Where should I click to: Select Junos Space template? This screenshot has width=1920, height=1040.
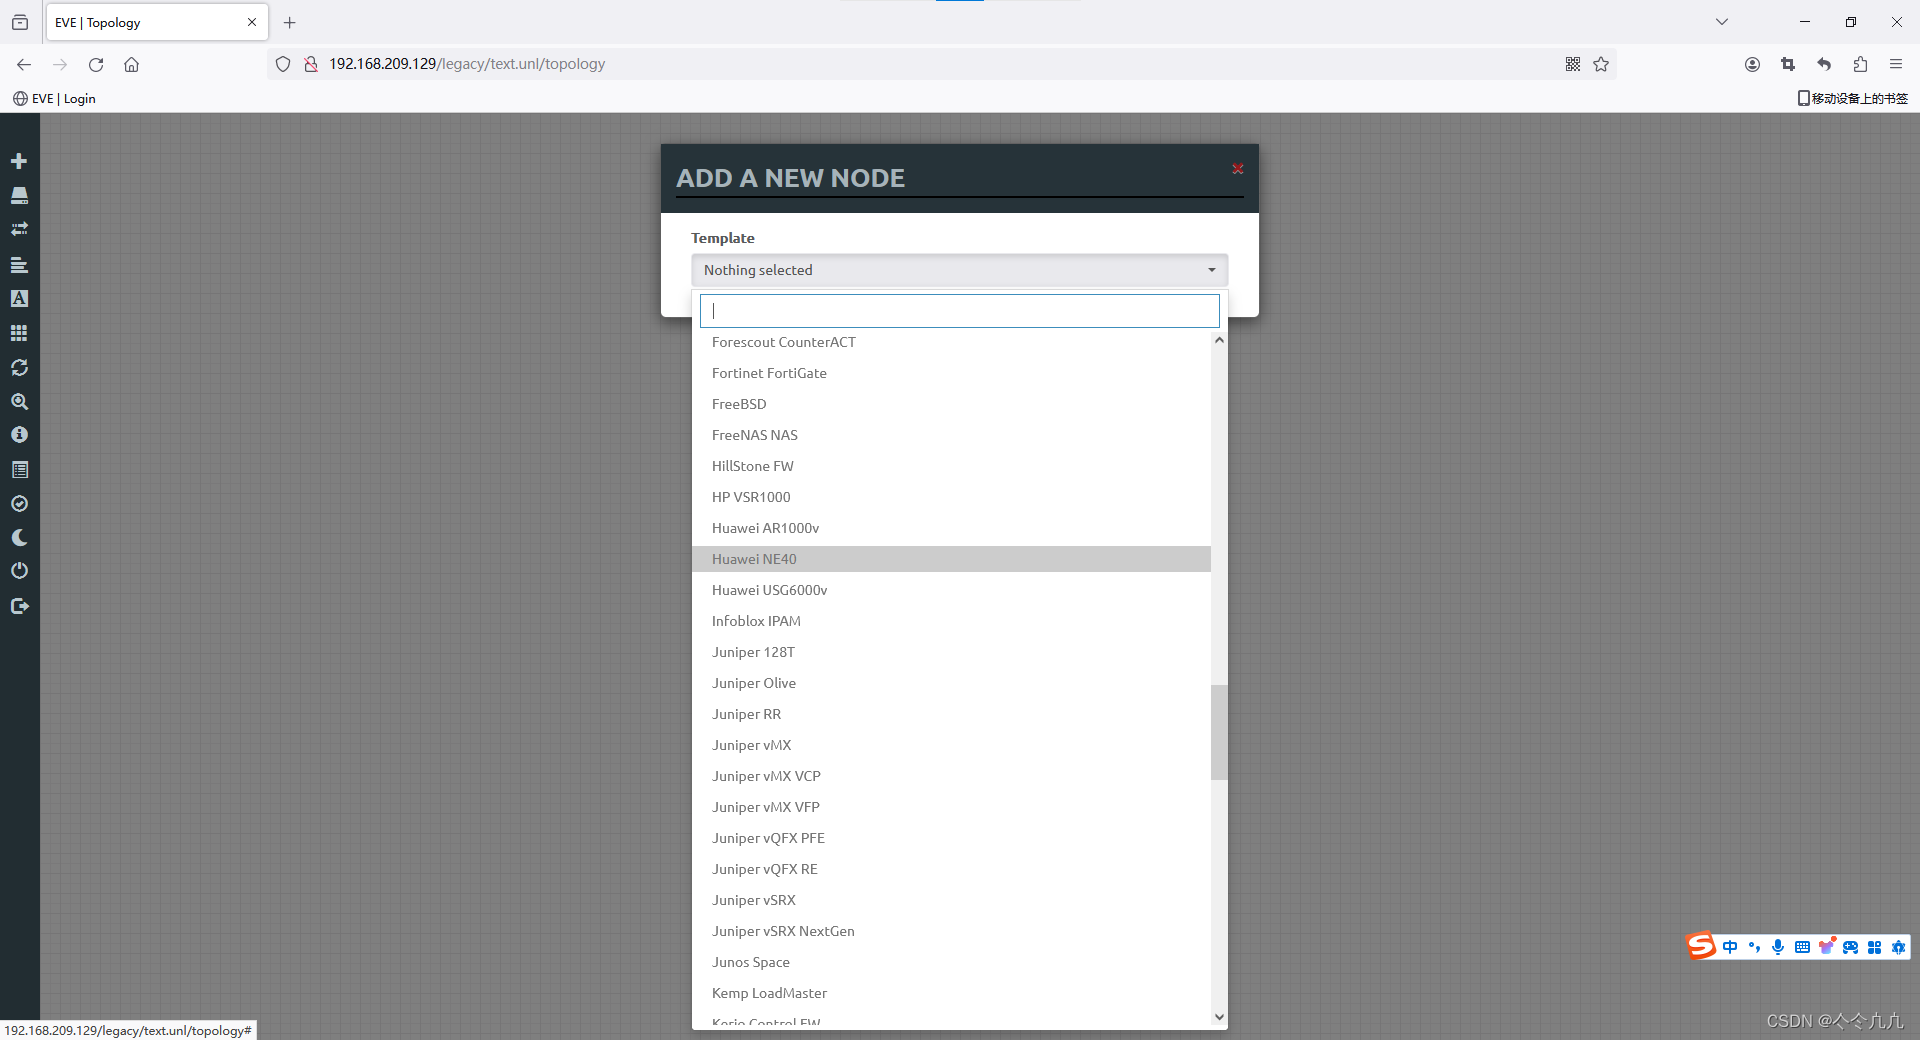[x=951, y=962]
